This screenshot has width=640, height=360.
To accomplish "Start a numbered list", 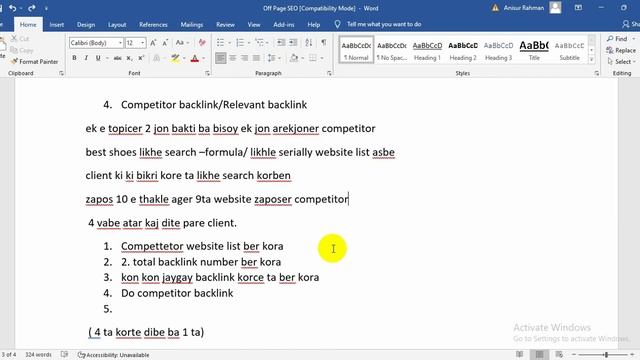I will point(240,42).
